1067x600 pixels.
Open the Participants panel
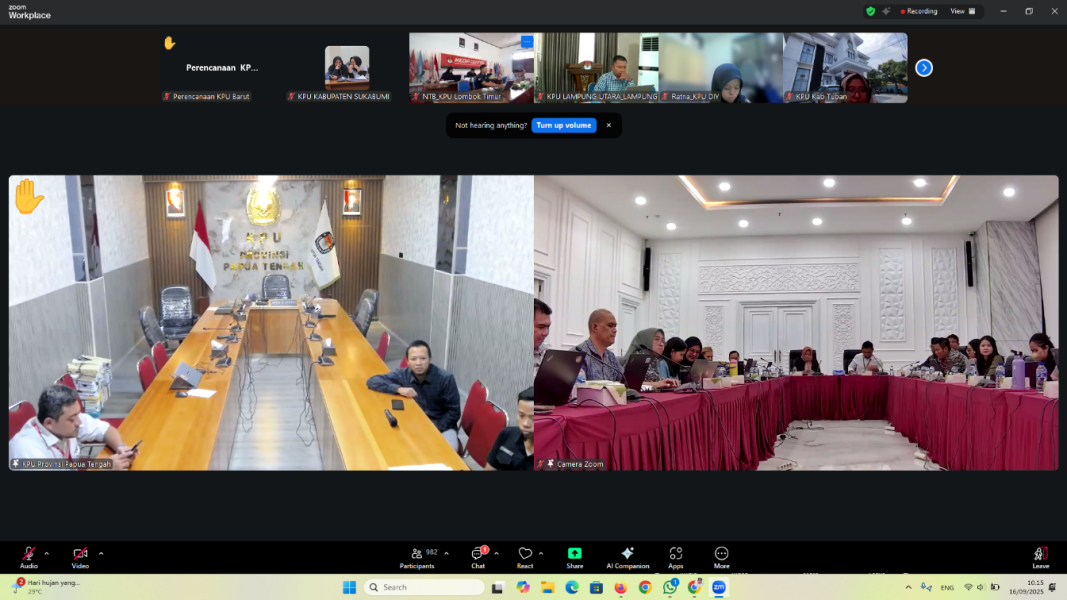pyautogui.click(x=417, y=555)
